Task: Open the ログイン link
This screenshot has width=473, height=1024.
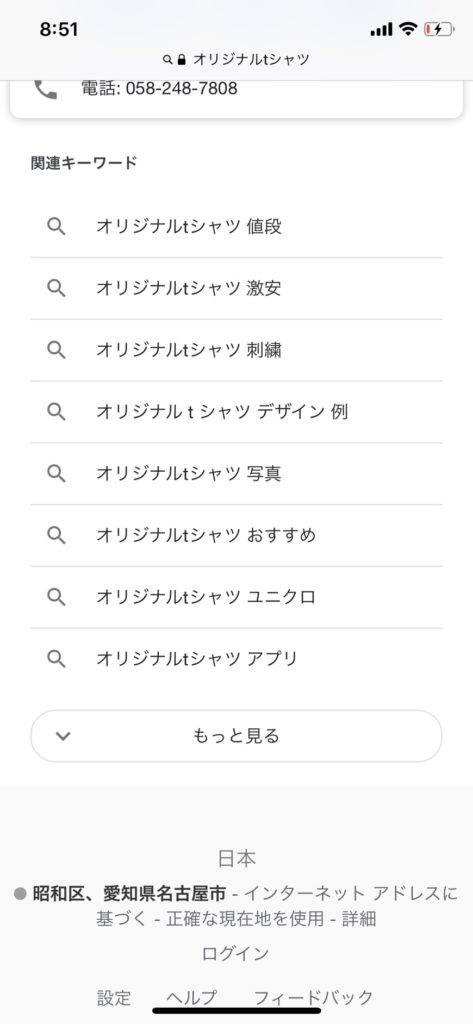Action: [x=236, y=953]
